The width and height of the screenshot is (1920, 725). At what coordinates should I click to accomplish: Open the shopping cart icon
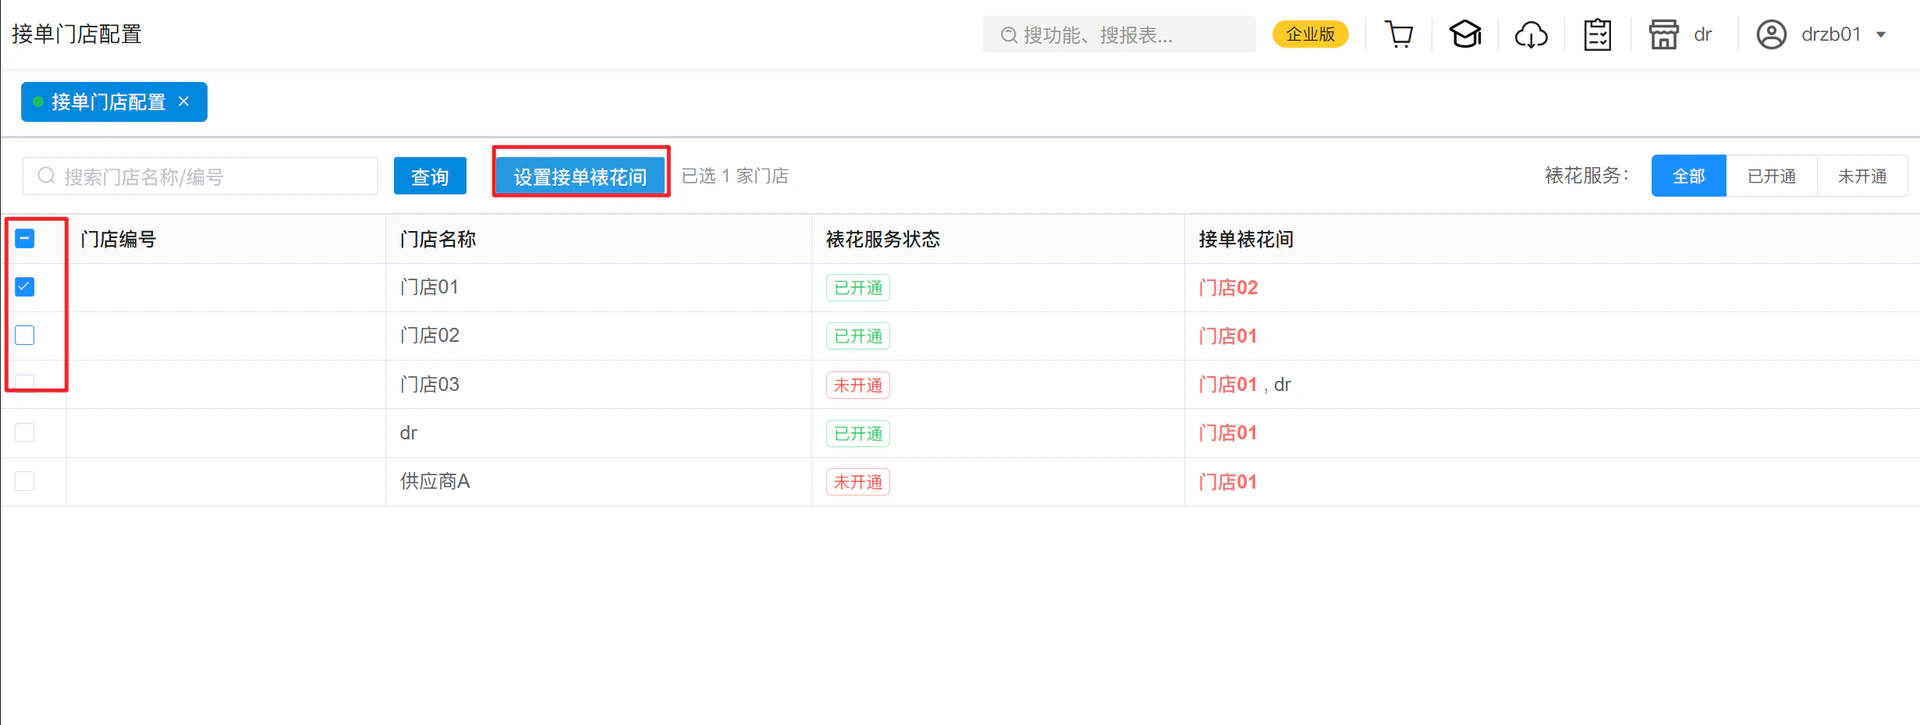coord(1399,35)
